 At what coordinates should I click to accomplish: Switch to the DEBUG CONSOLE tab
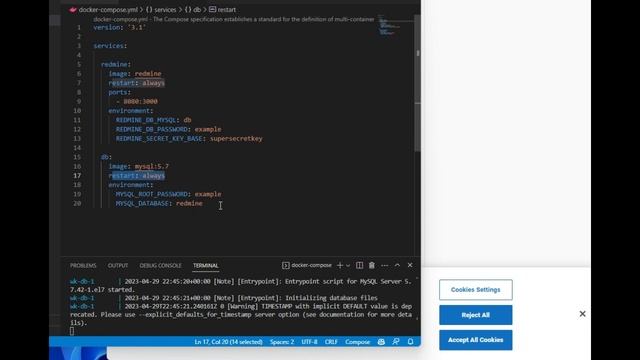[x=160, y=266]
